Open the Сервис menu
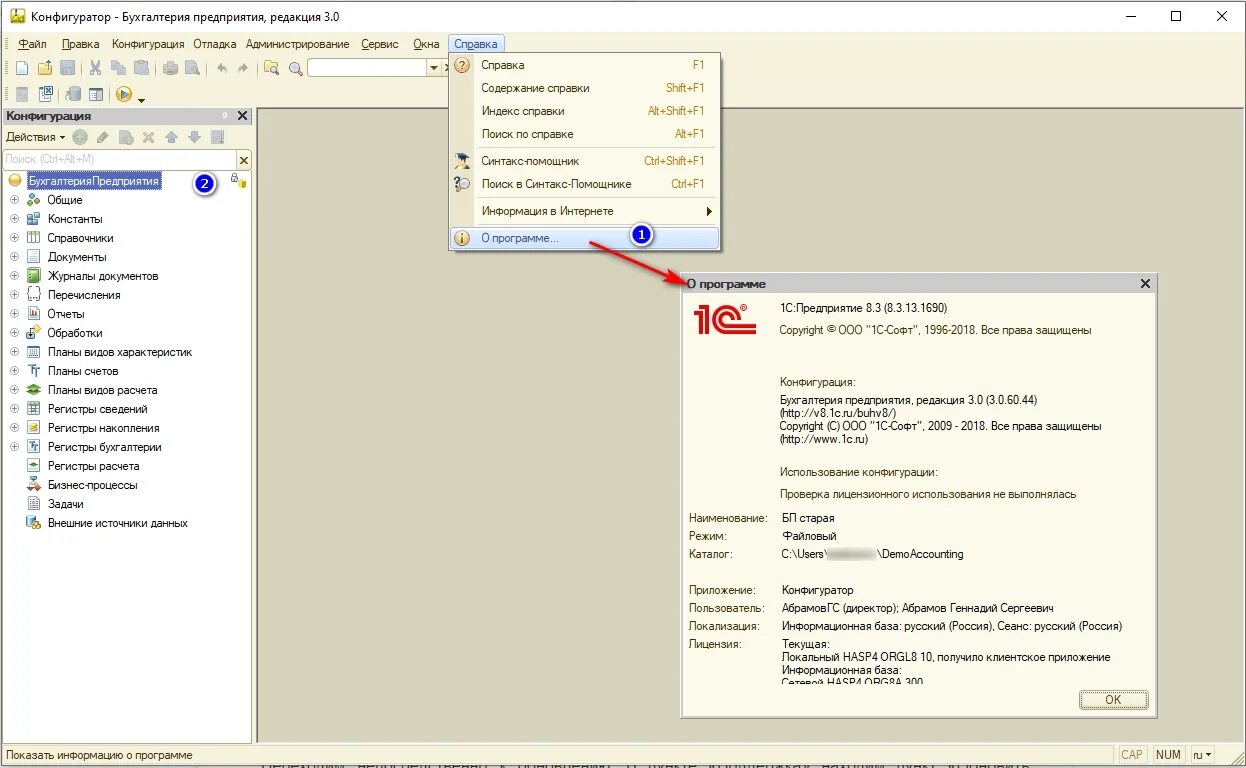Viewport: 1246px width, 768px height. pos(380,44)
